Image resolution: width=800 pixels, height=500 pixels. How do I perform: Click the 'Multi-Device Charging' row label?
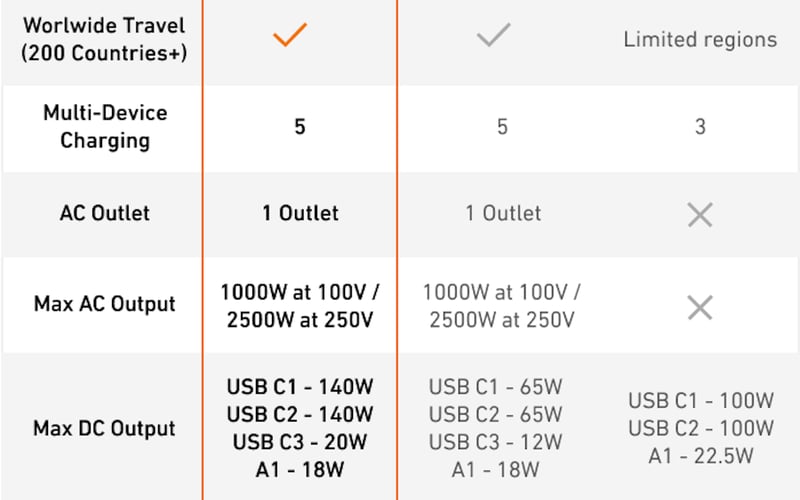104,126
